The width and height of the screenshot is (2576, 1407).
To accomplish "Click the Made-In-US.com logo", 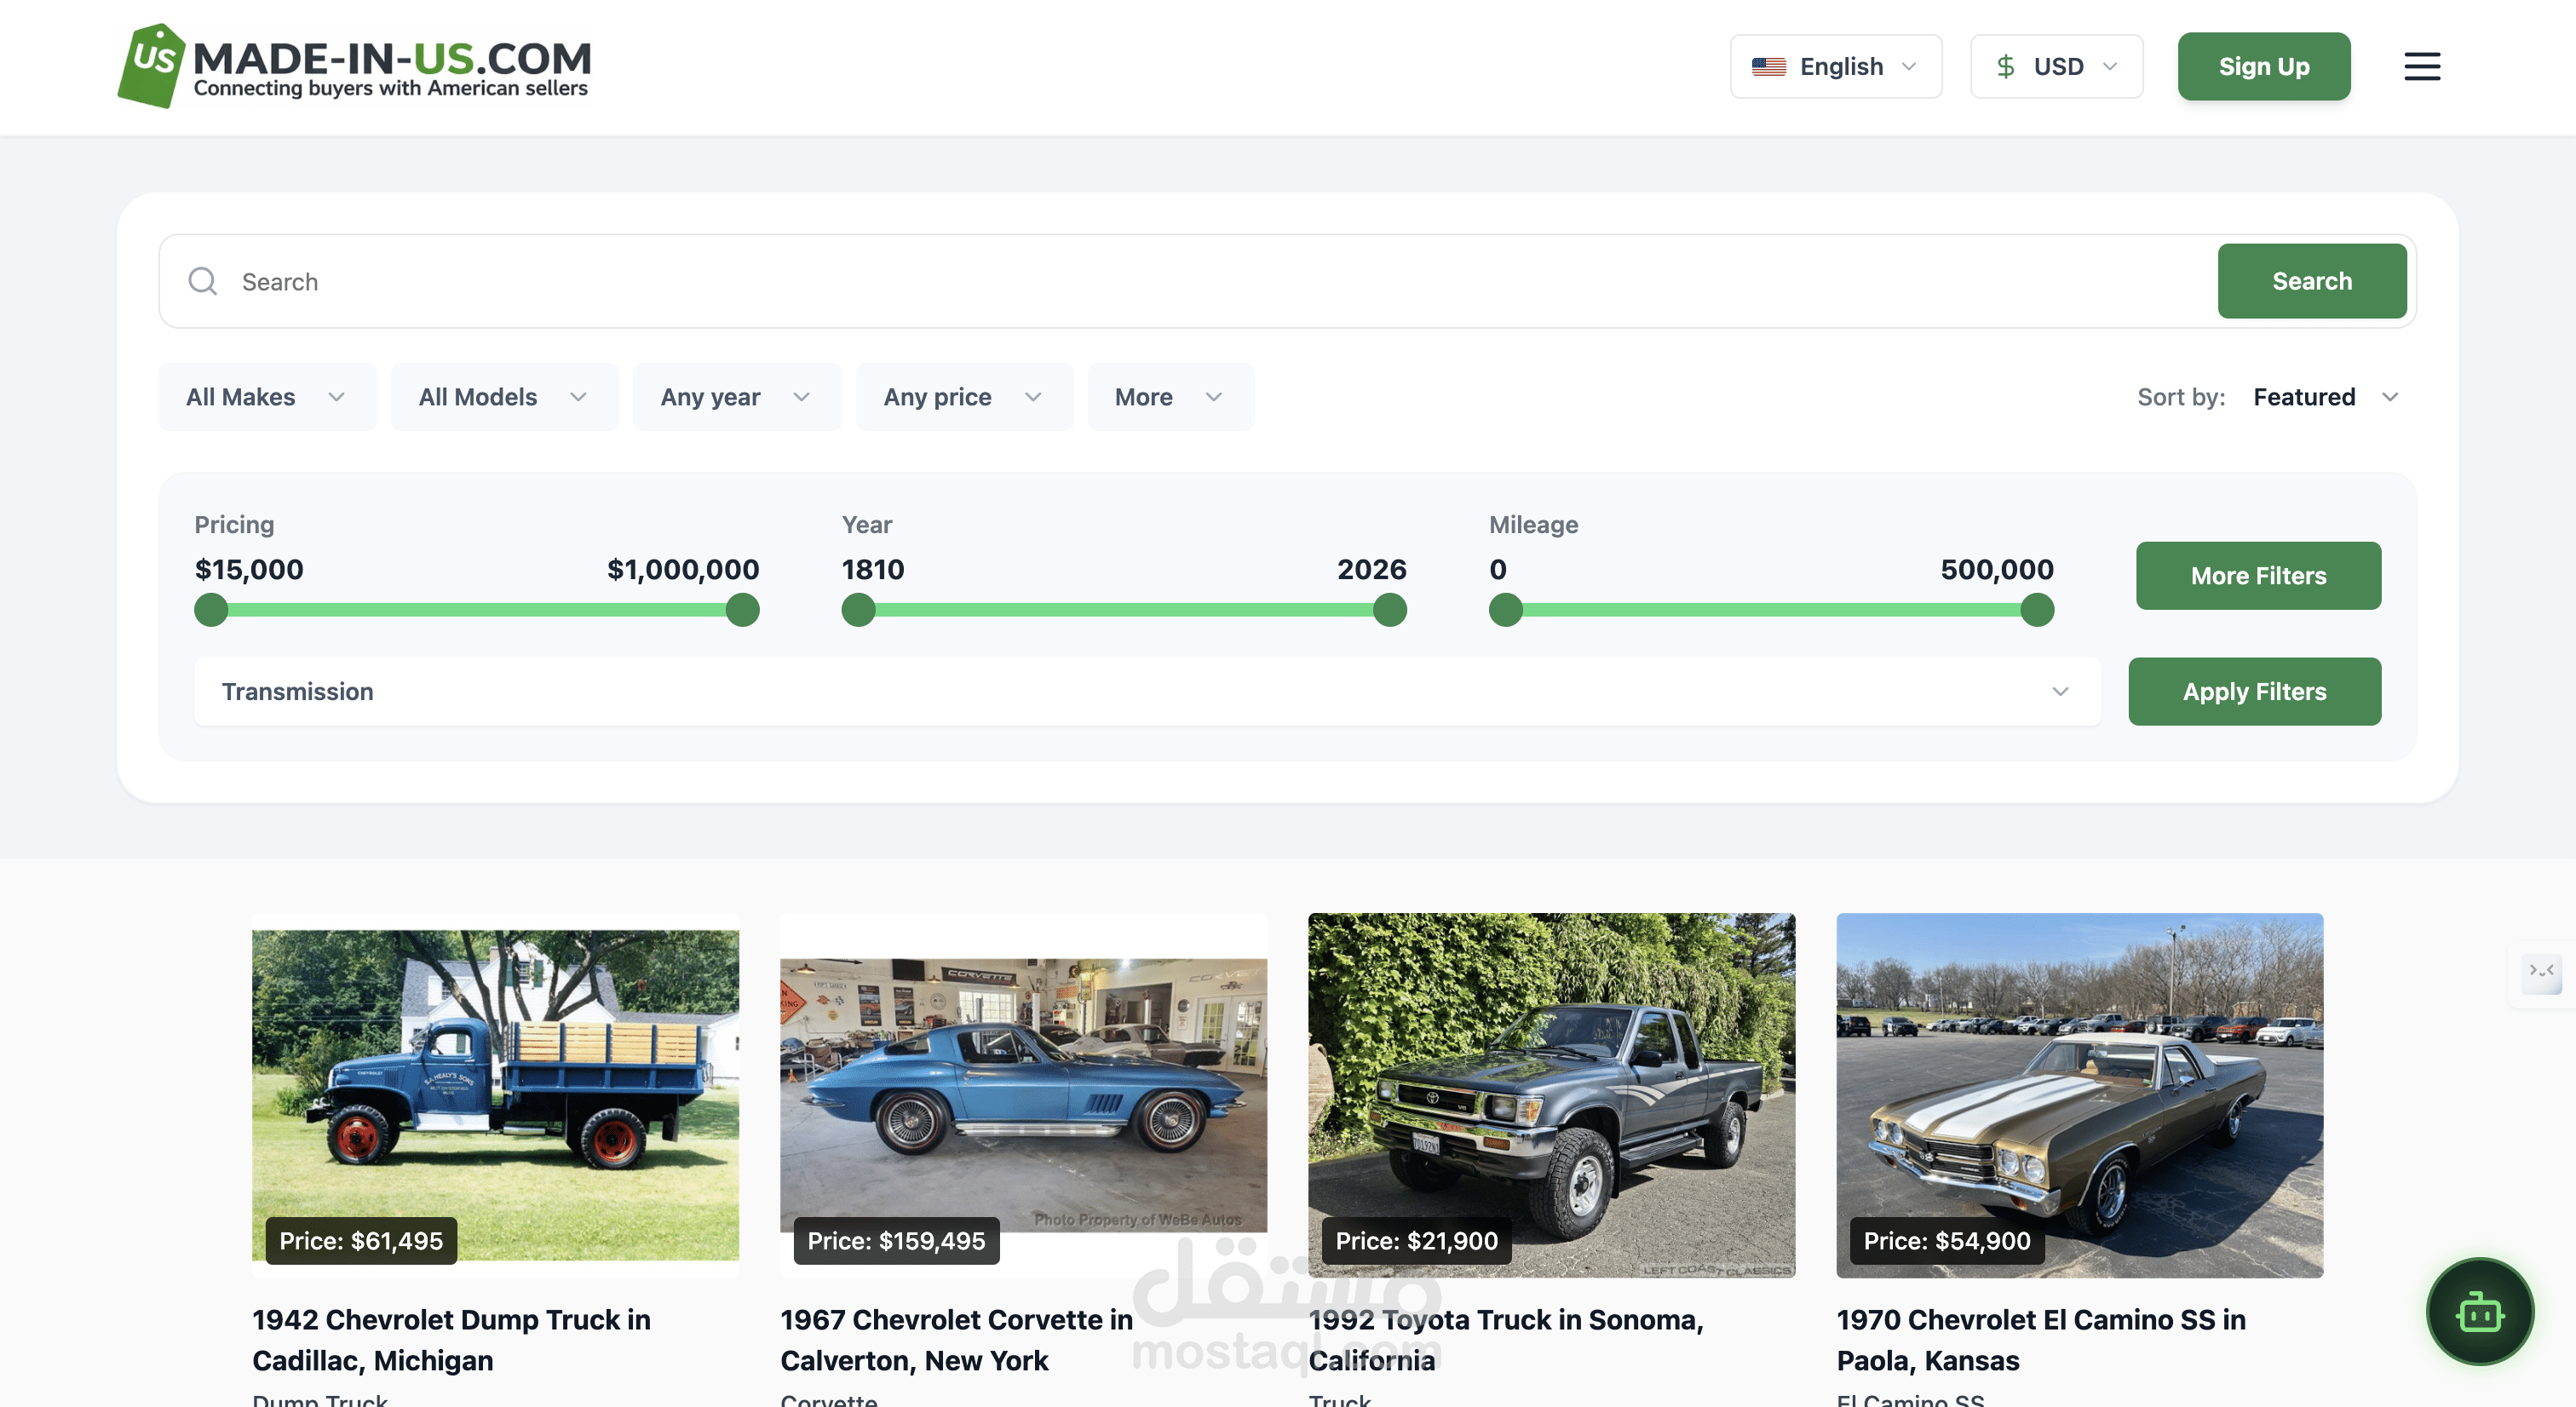I will click(354, 66).
